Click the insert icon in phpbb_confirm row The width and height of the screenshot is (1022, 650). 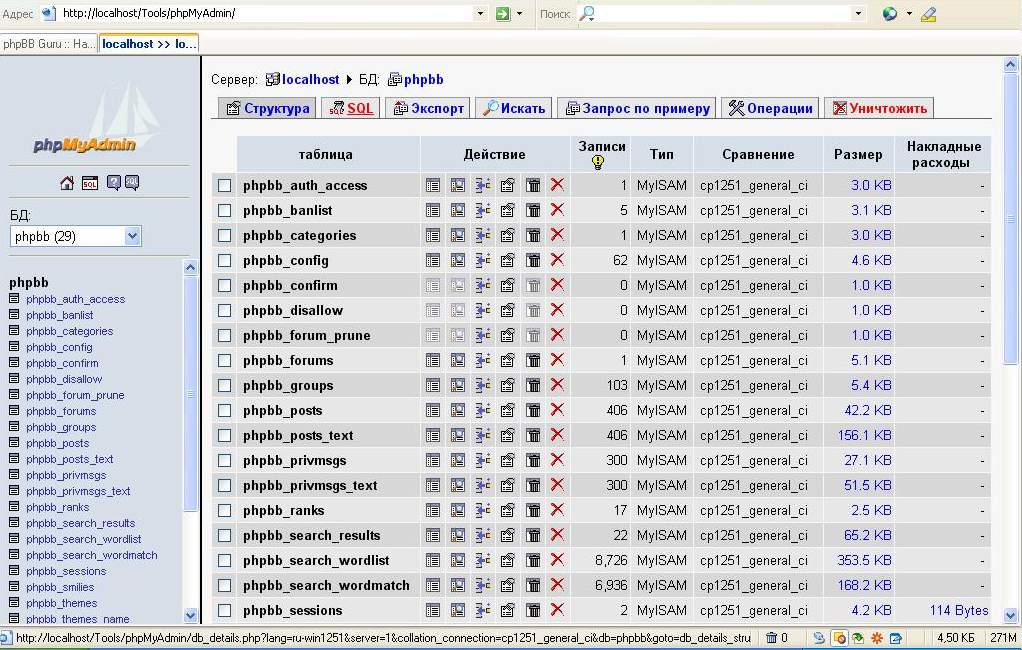point(482,285)
